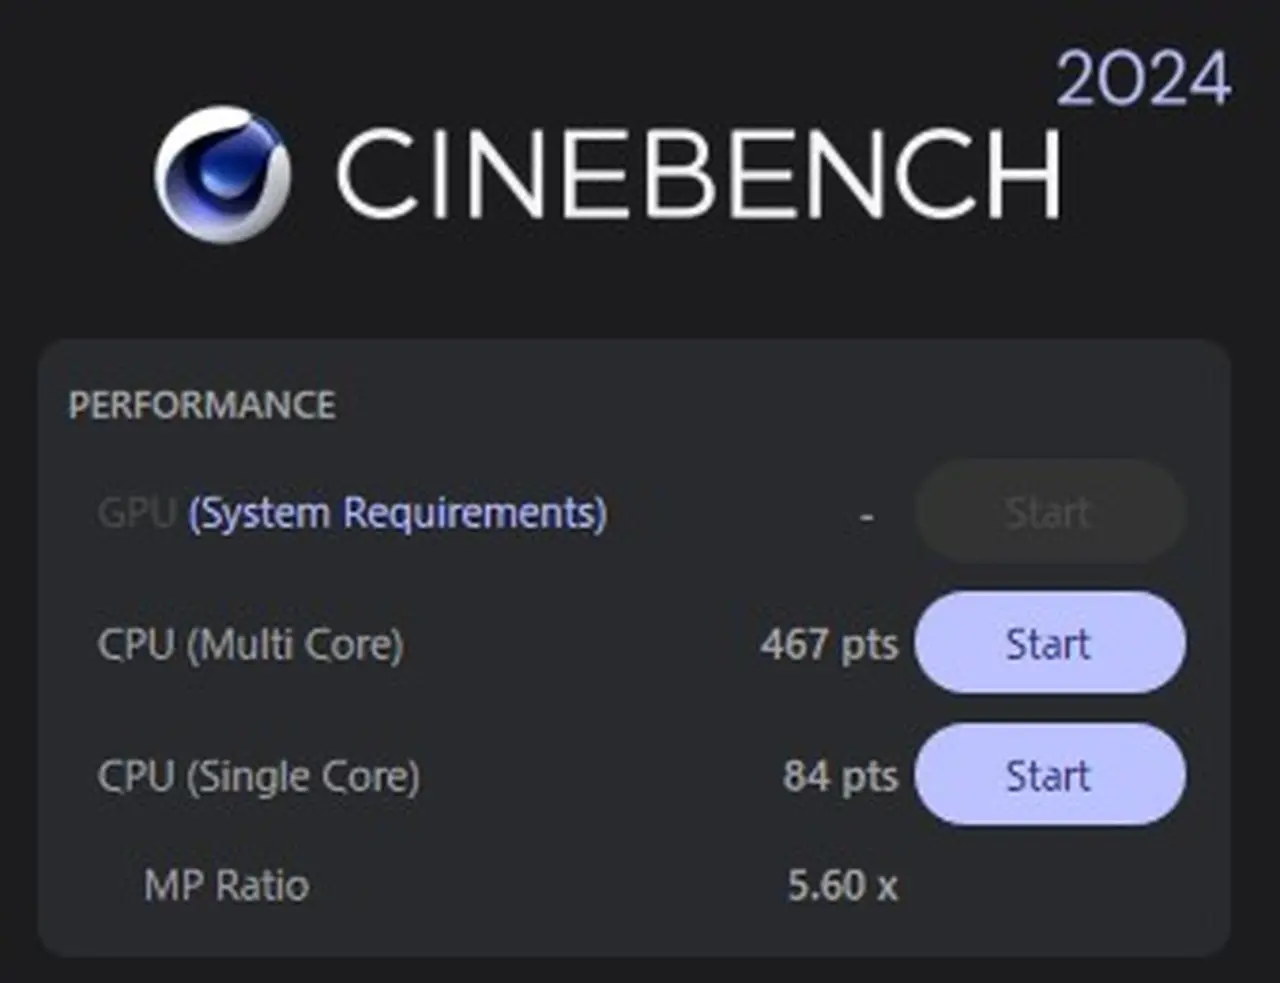Open the System Requirements link

coord(398,513)
